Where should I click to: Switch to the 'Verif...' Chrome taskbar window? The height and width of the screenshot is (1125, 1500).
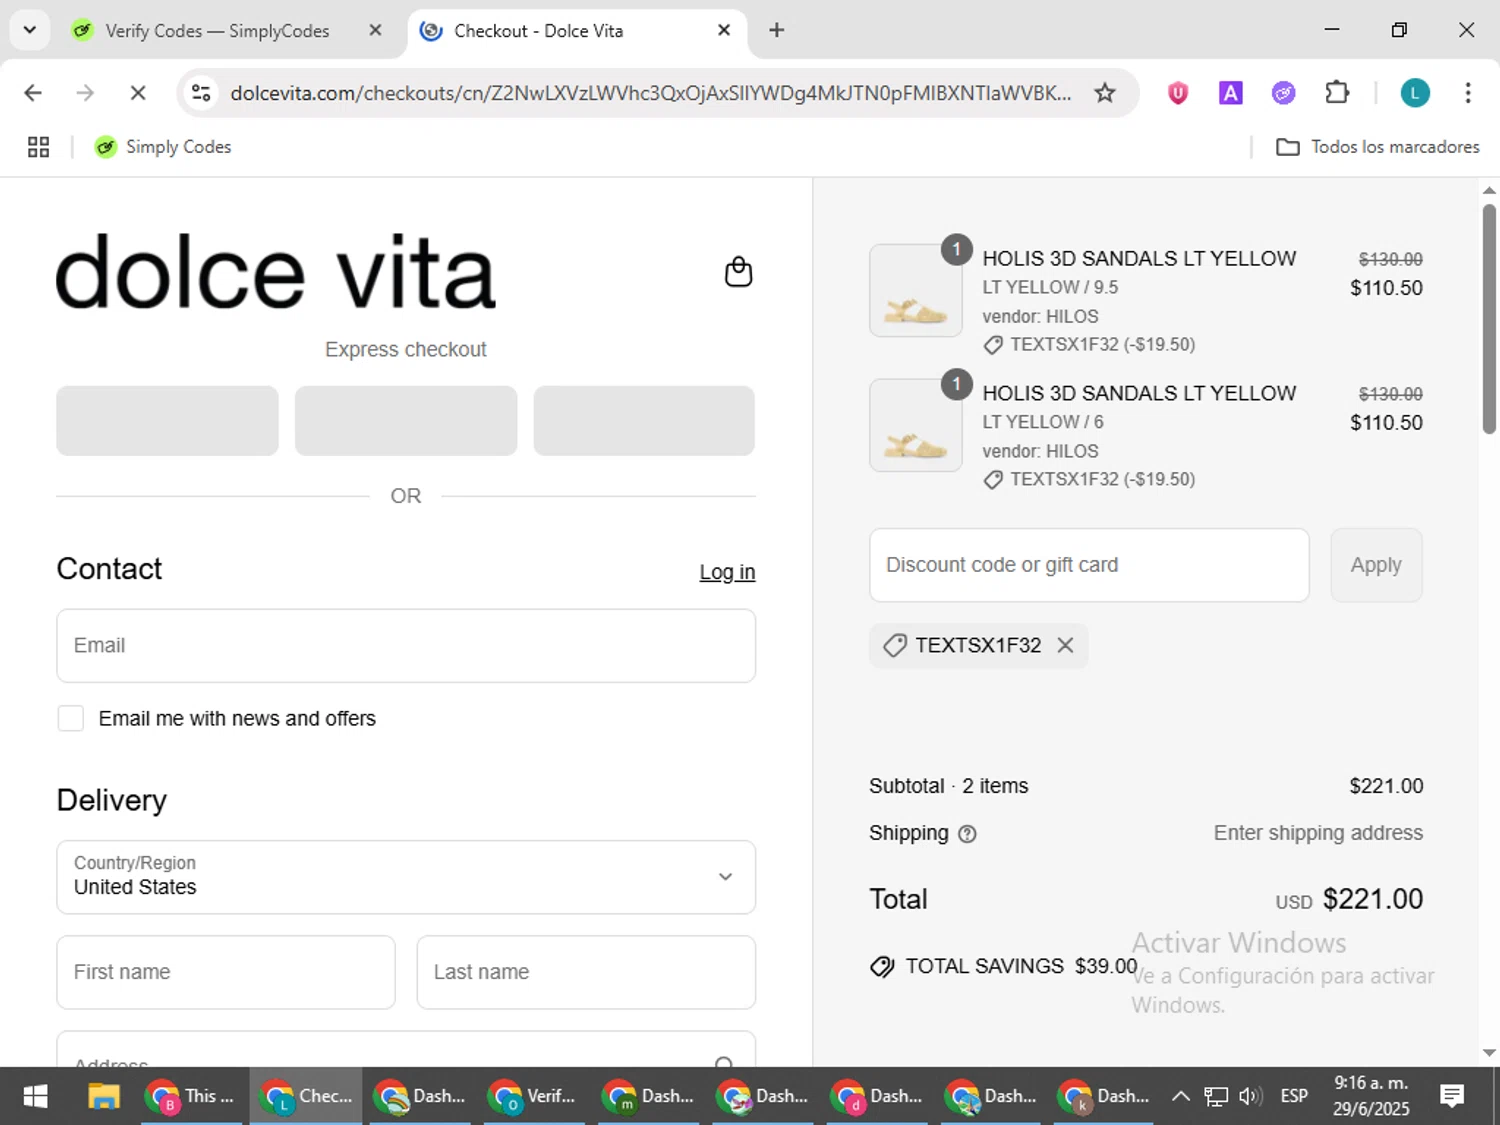(x=534, y=1097)
